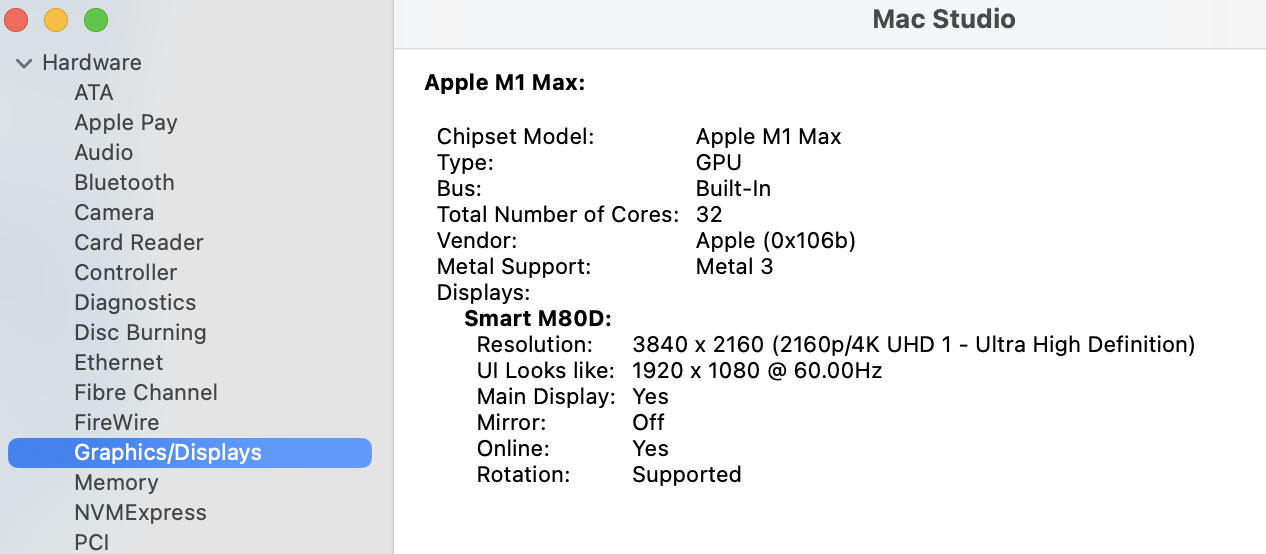The height and width of the screenshot is (554, 1266).
Task: Select the Controller sidebar item
Action: coord(126,273)
